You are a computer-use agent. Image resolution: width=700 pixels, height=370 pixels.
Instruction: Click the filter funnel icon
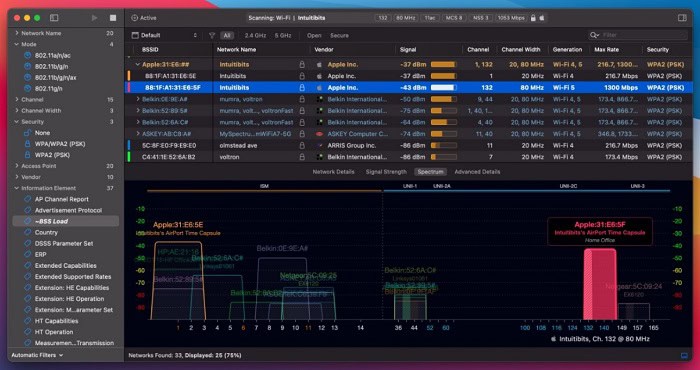coord(212,35)
